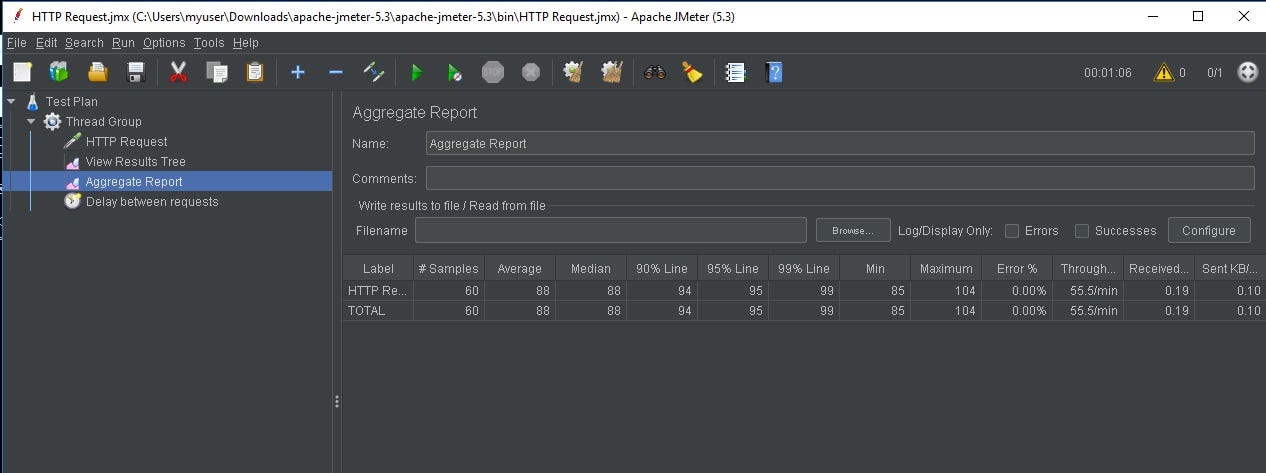Open the Templates icon in the toolbar

59,72
